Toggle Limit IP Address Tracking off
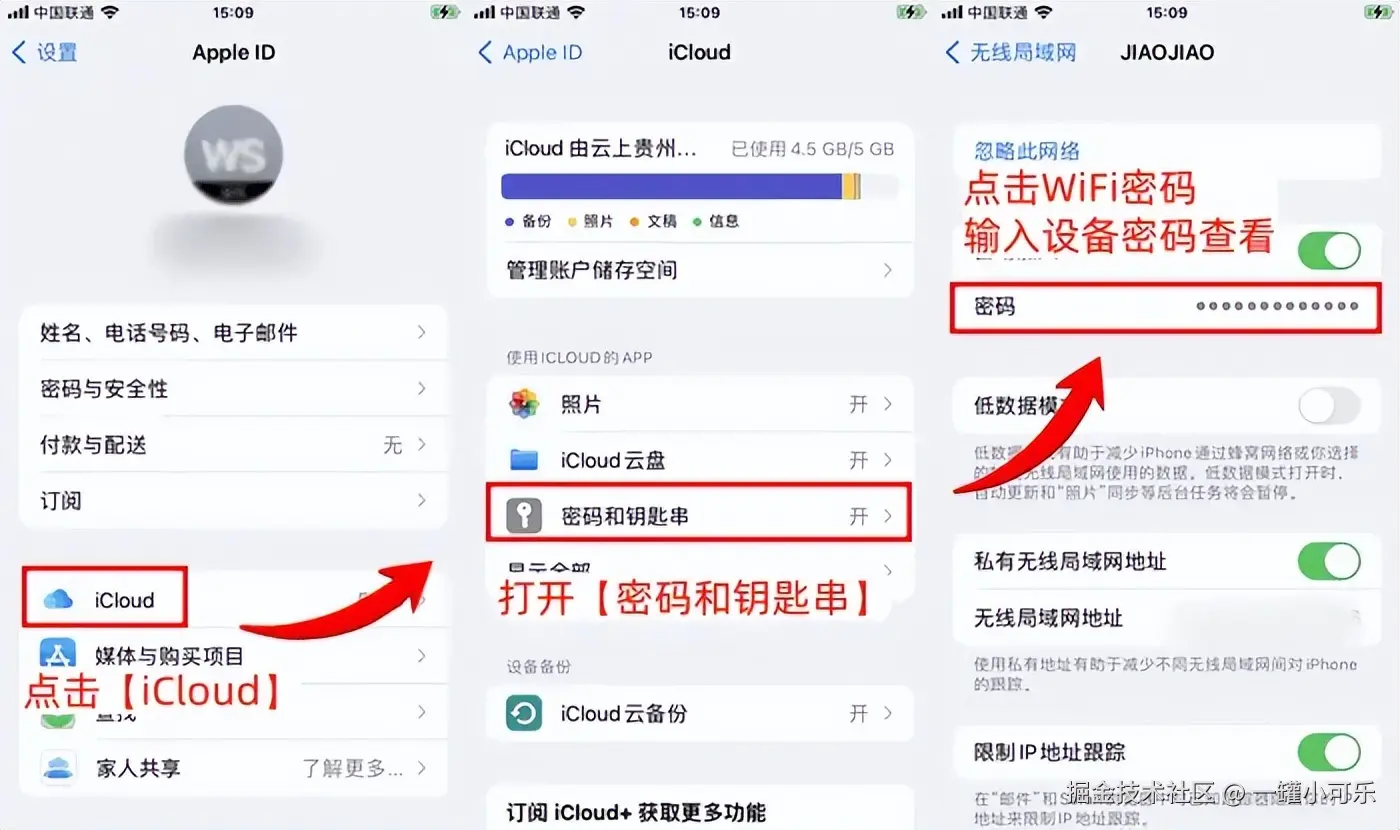Viewport: 1400px width, 830px height. tap(1329, 752)
